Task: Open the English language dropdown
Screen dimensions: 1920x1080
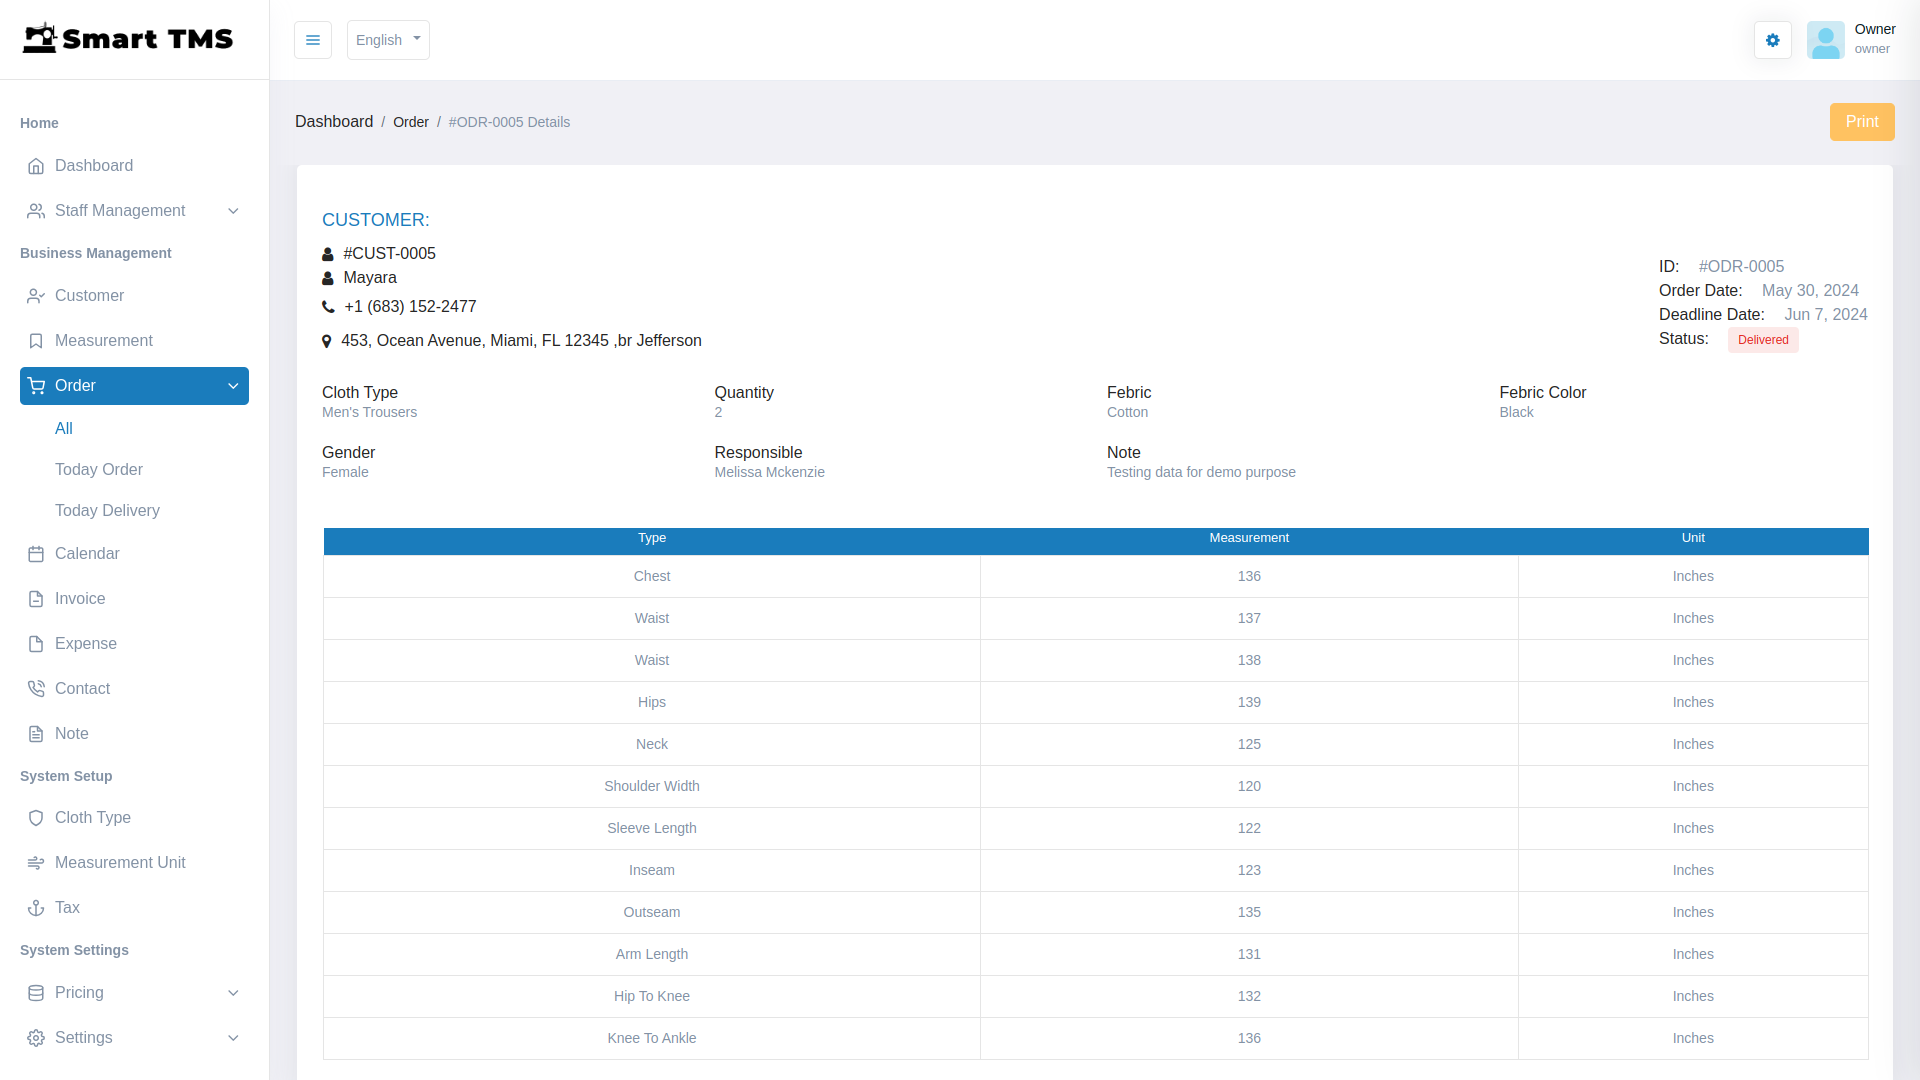Action: tap(387, 40)
